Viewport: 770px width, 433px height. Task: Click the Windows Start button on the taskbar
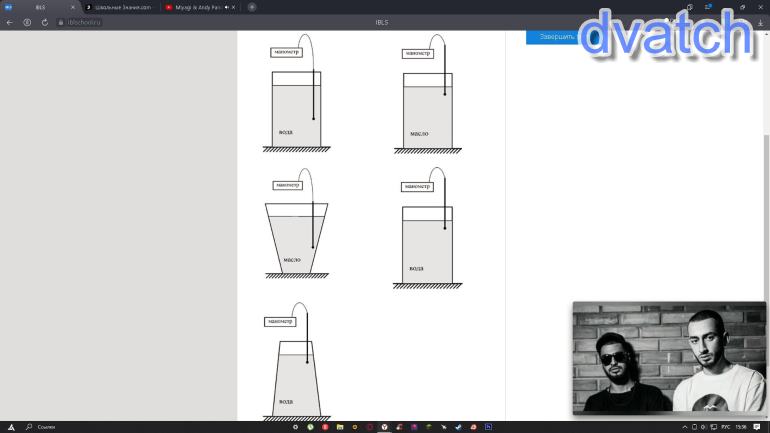tap(11, 427)
